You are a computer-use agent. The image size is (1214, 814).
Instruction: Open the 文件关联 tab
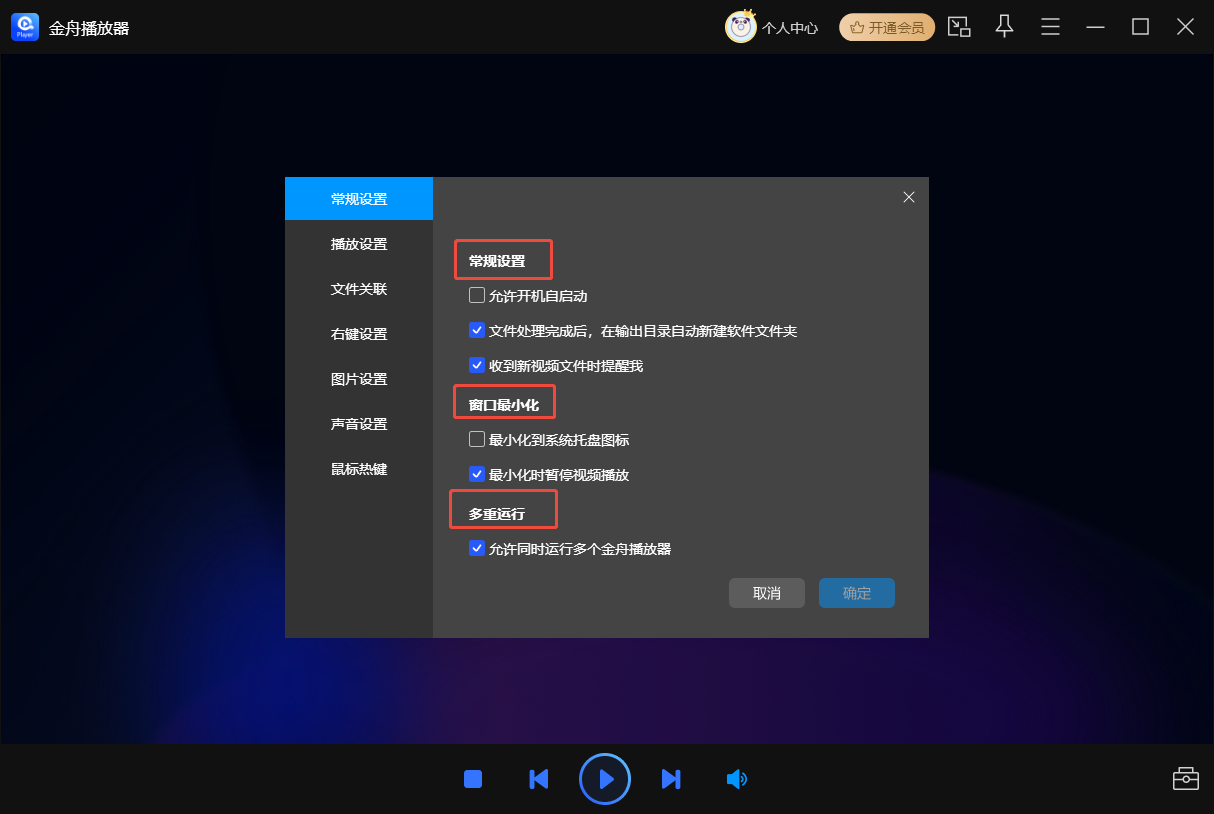(359, 289)
